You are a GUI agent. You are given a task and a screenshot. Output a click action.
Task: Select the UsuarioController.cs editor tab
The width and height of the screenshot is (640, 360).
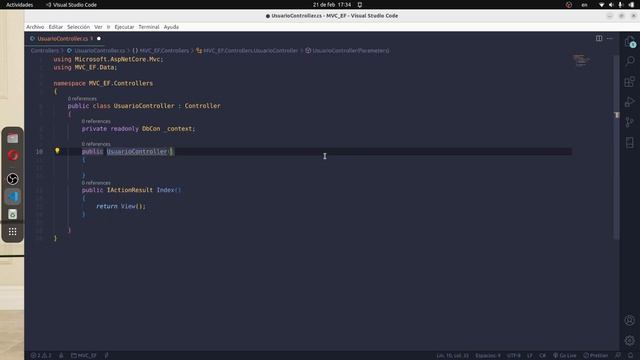64,38
